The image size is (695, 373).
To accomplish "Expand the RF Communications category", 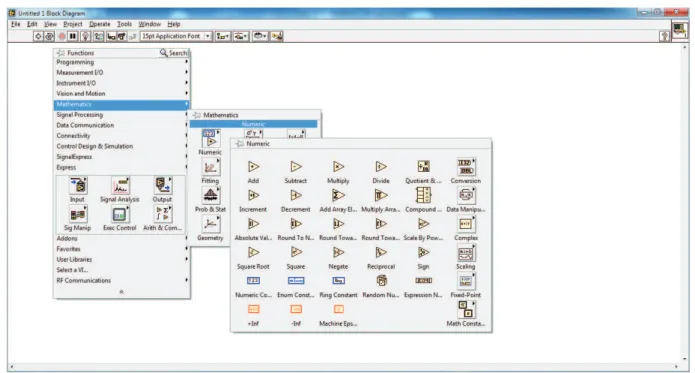I will click(x=122, y=280).
